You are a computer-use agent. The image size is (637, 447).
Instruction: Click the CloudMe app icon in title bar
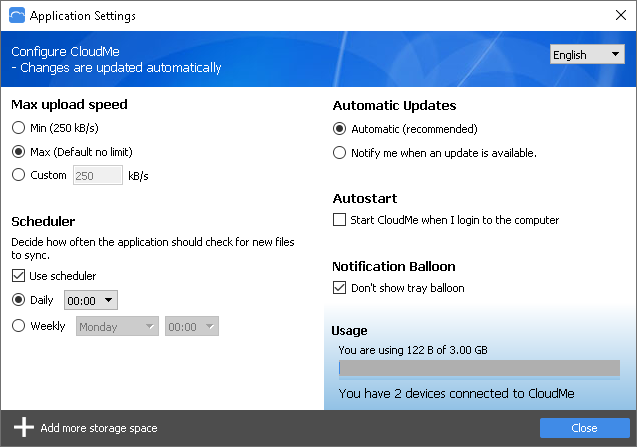click(17, 15)
